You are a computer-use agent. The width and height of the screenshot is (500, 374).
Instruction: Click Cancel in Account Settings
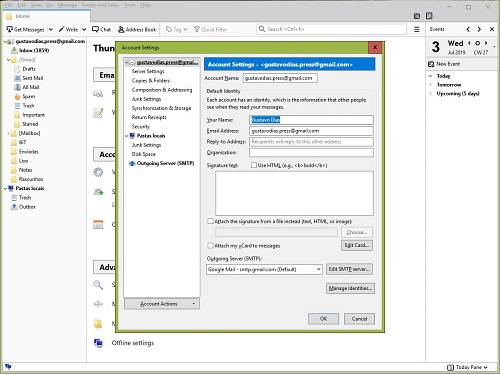[359, 319]
